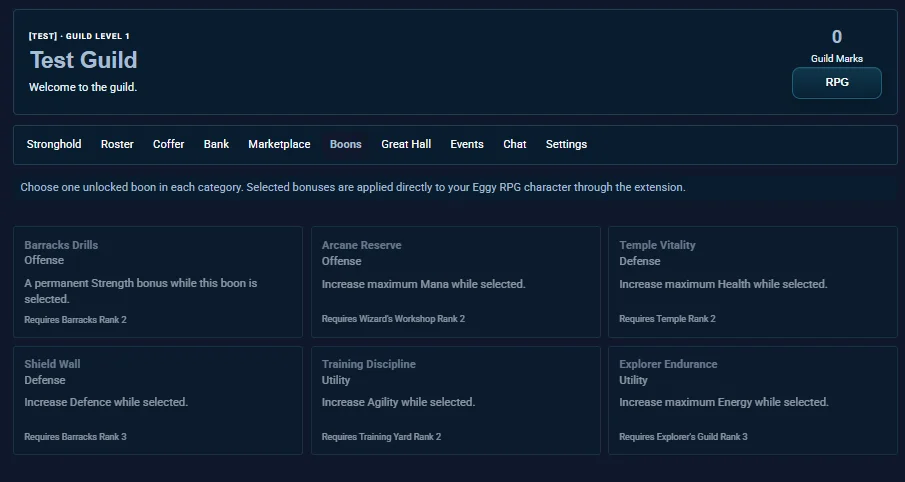Click Requires Training Yard Rank 2 text

click(382, 436)
